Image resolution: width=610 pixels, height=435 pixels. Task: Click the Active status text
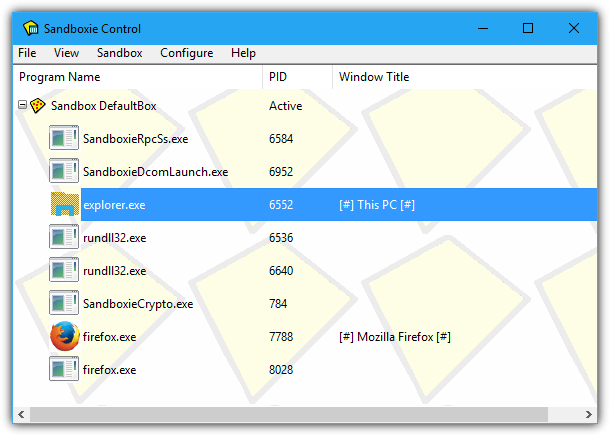[x=286, y=106]
